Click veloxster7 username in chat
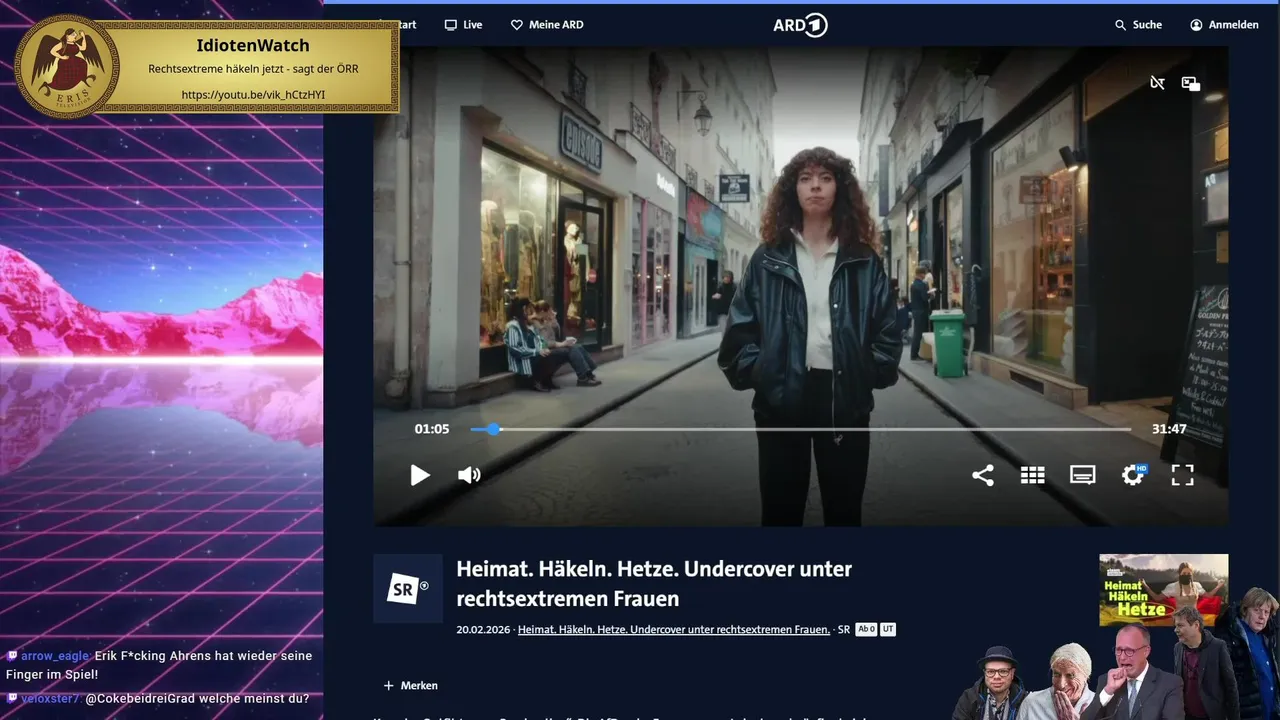The height and width of the screenshot is (720, 1280). 50,699
